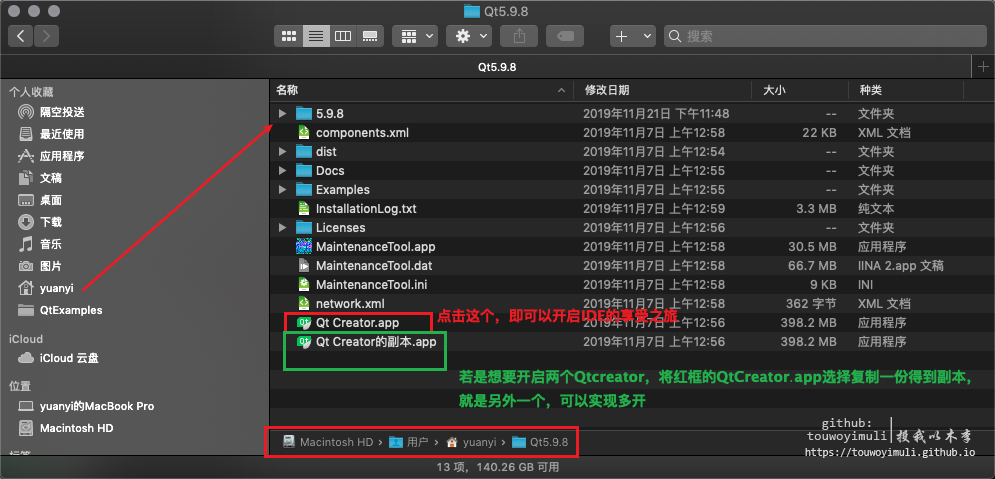995x479 pixels.
Task: Switch to column view mode
Action: pos(343,36)
